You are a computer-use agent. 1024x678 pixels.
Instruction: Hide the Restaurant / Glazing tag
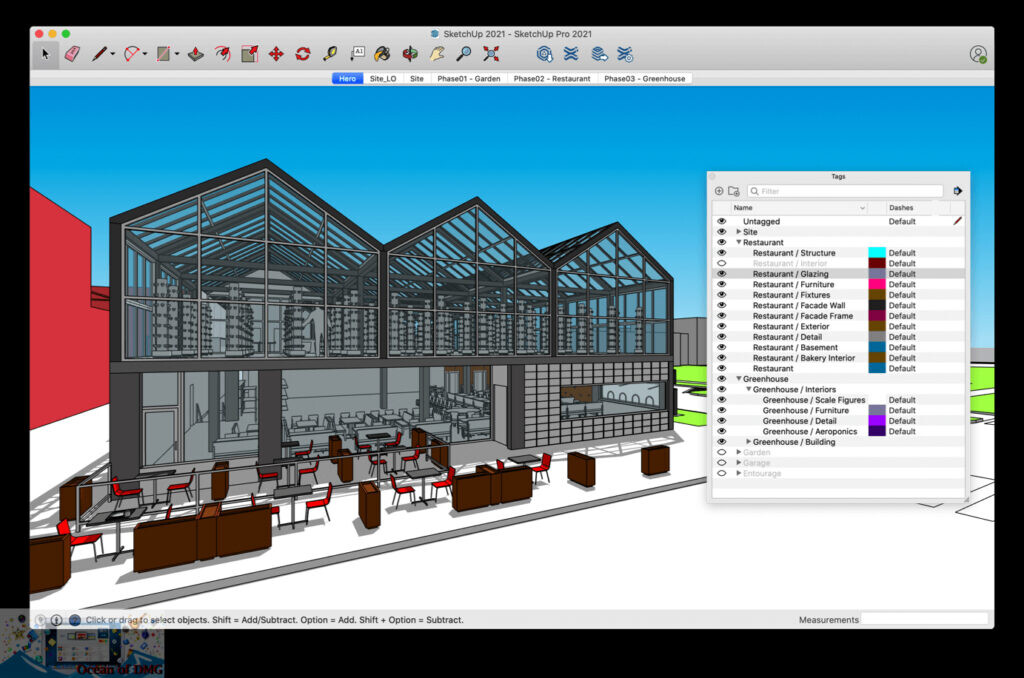[x=722, y=274]
